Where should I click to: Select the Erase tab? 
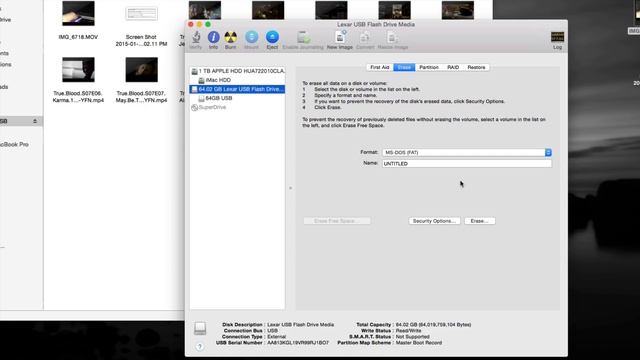click(x=404, y=67)
